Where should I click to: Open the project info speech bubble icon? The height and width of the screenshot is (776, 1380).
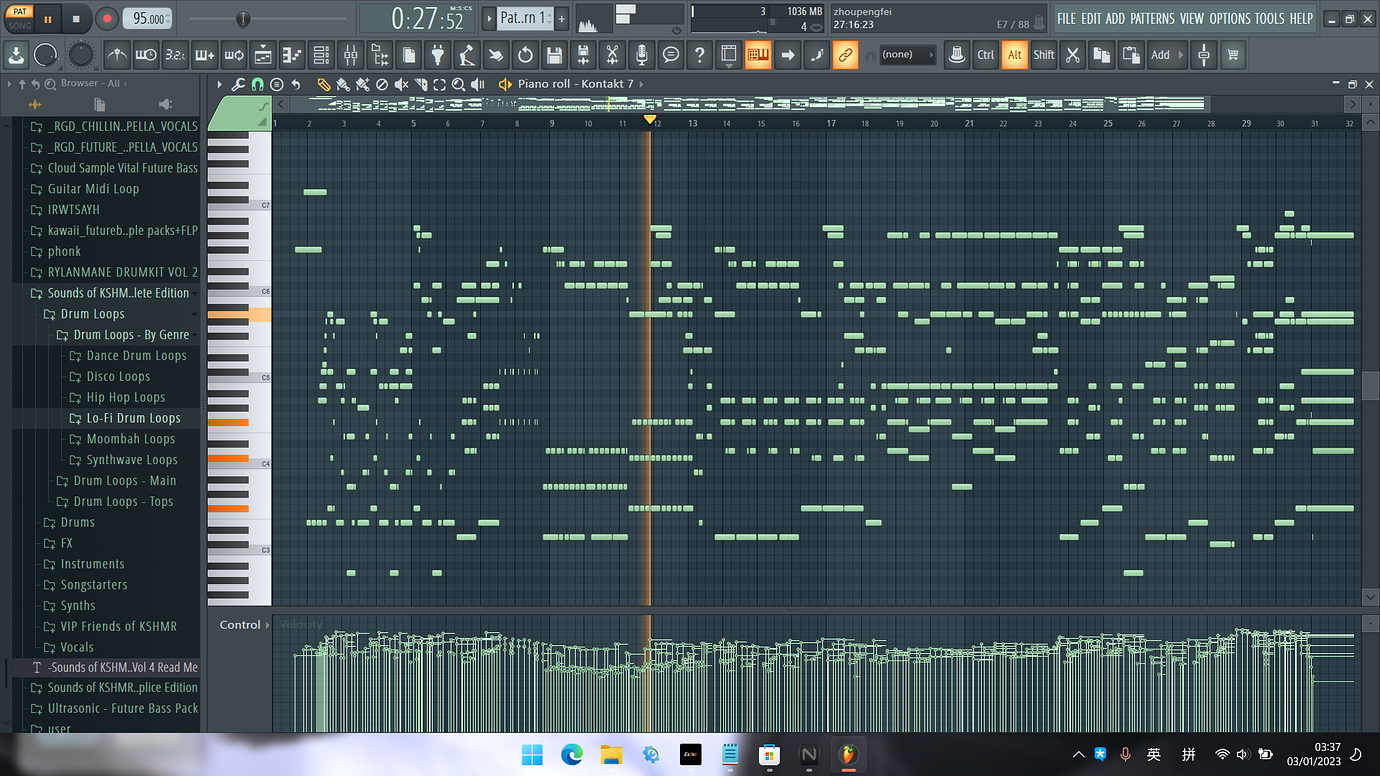671,55
